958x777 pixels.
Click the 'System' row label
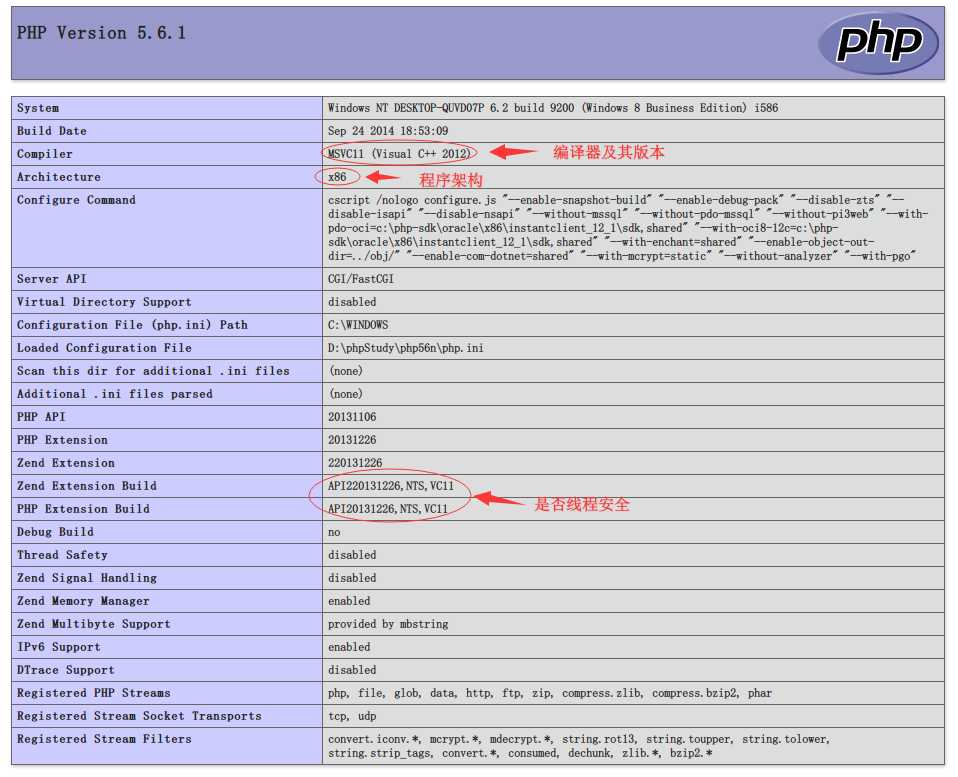[38, 108]
